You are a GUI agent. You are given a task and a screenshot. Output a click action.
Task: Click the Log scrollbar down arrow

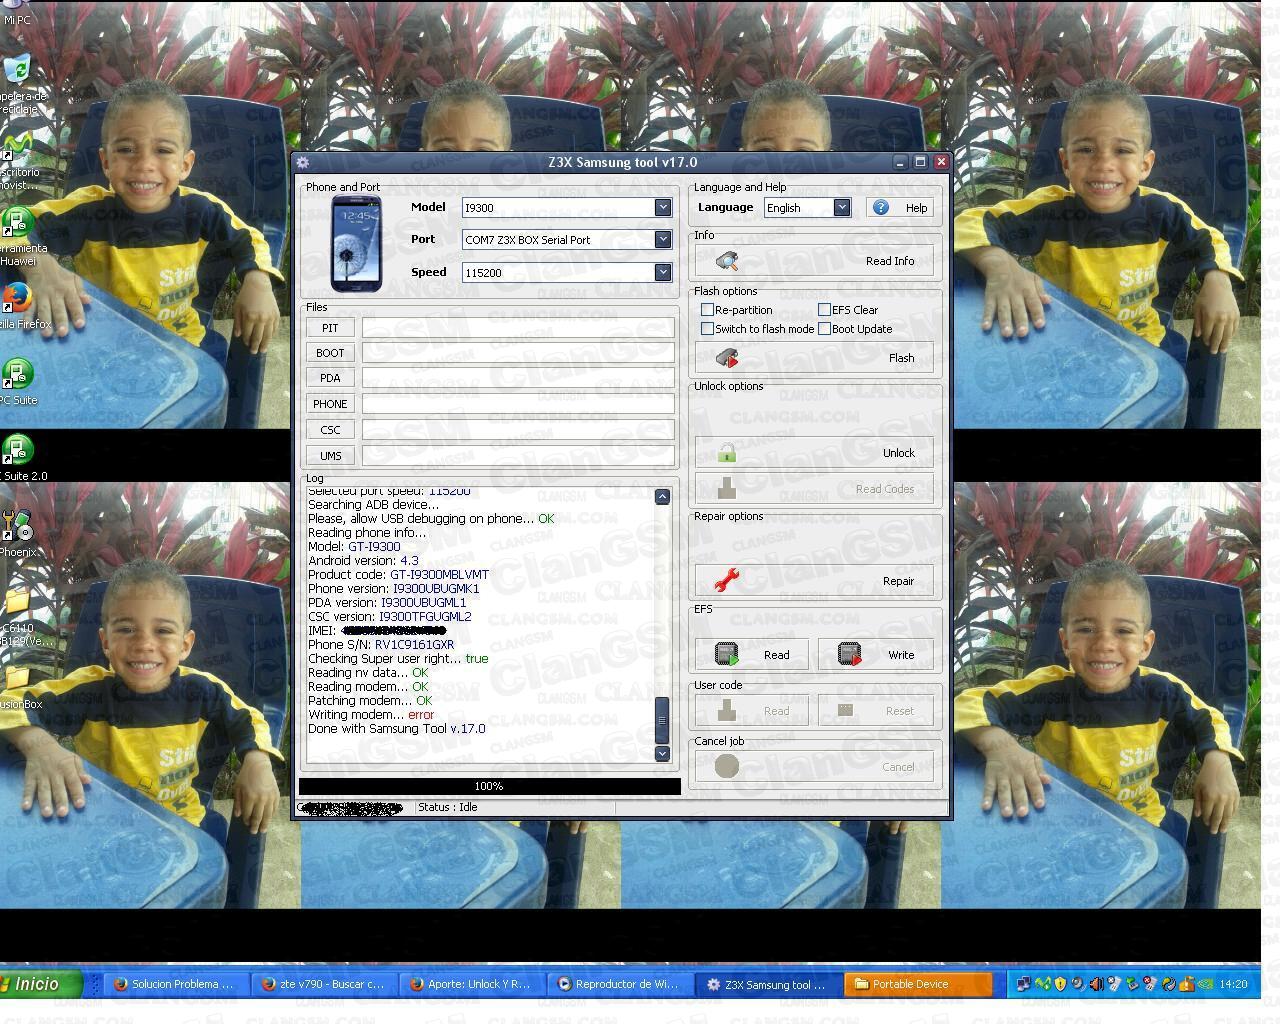(662, 753)
